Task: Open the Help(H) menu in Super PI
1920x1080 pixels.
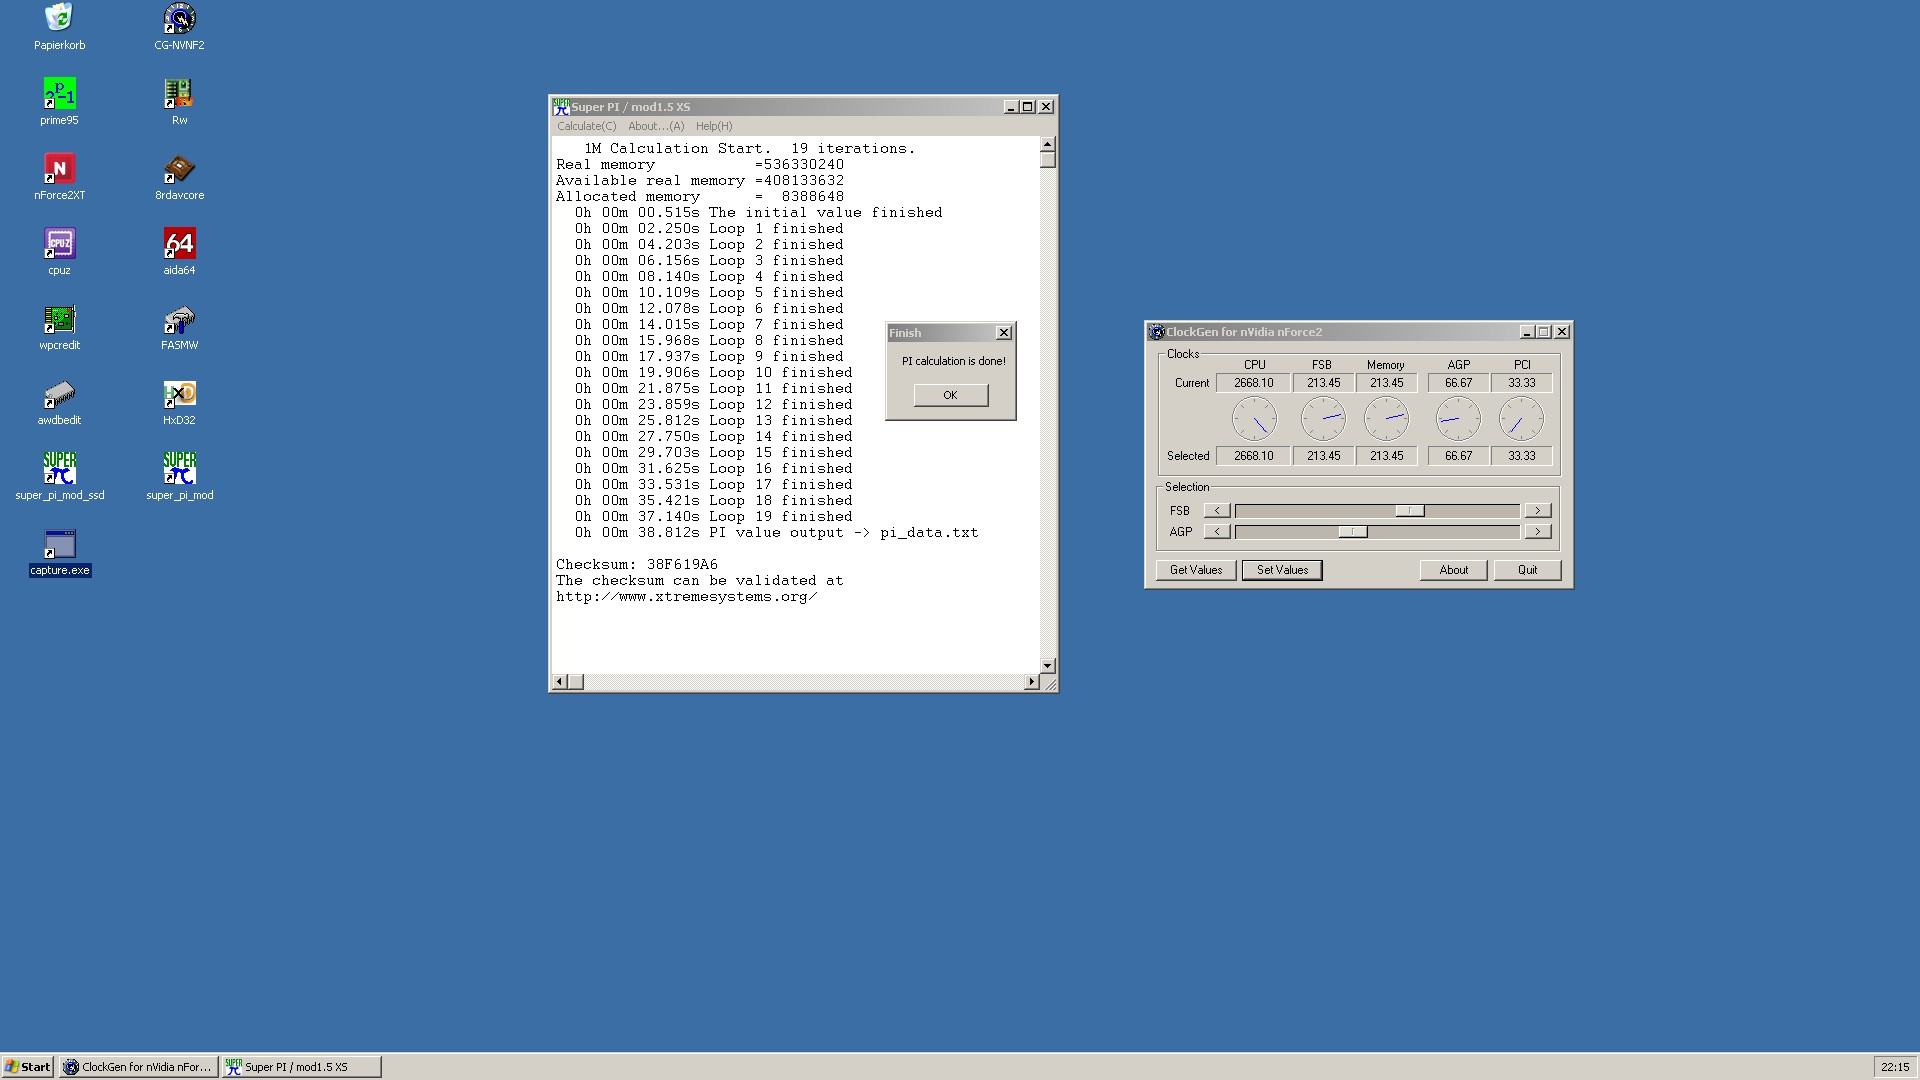Action: point(714,126)
